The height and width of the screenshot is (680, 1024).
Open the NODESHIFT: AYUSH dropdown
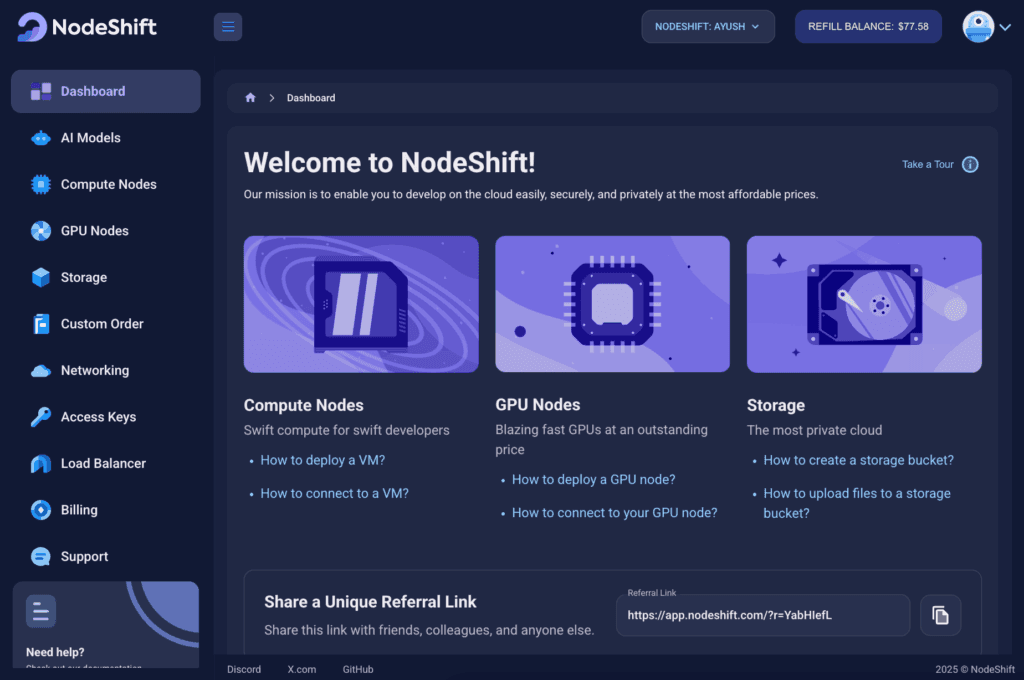[708, 27]
